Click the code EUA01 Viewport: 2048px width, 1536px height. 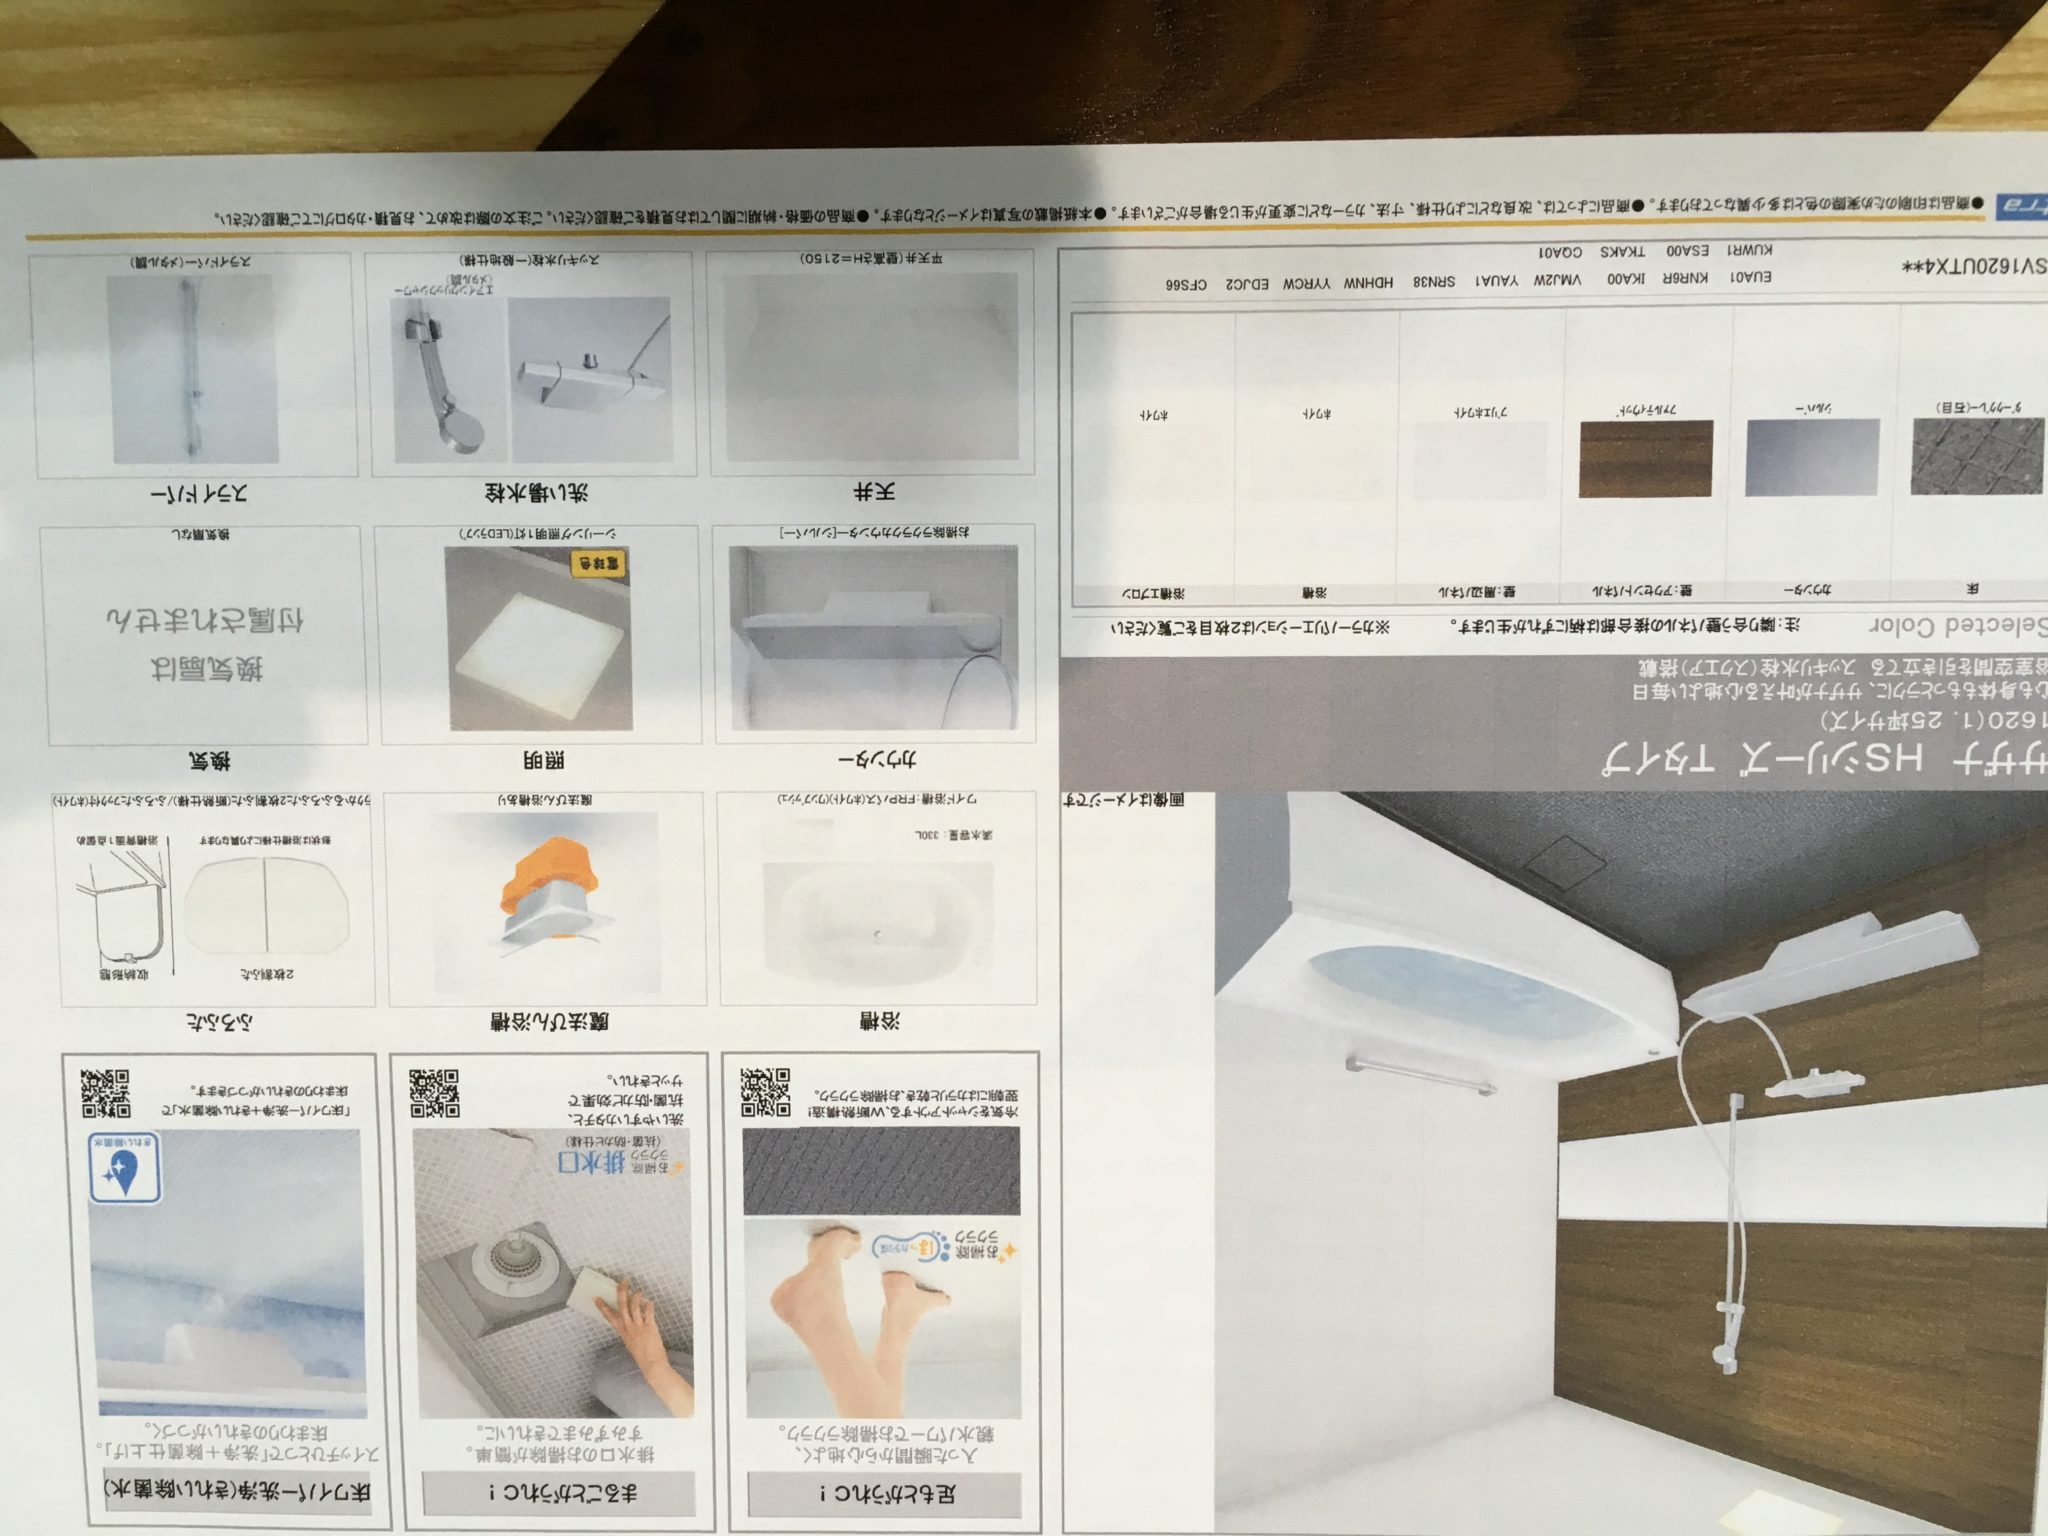[1751, 278]
